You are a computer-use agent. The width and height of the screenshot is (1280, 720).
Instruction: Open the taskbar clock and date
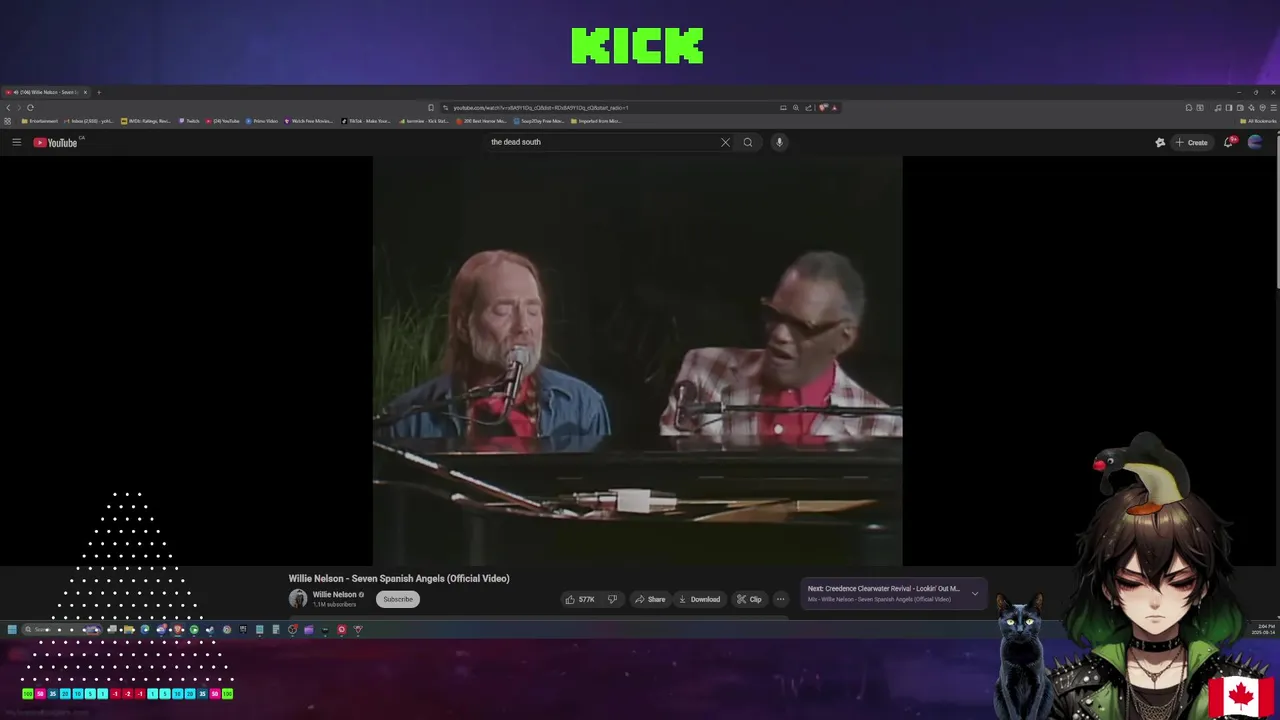(1262, 630)
